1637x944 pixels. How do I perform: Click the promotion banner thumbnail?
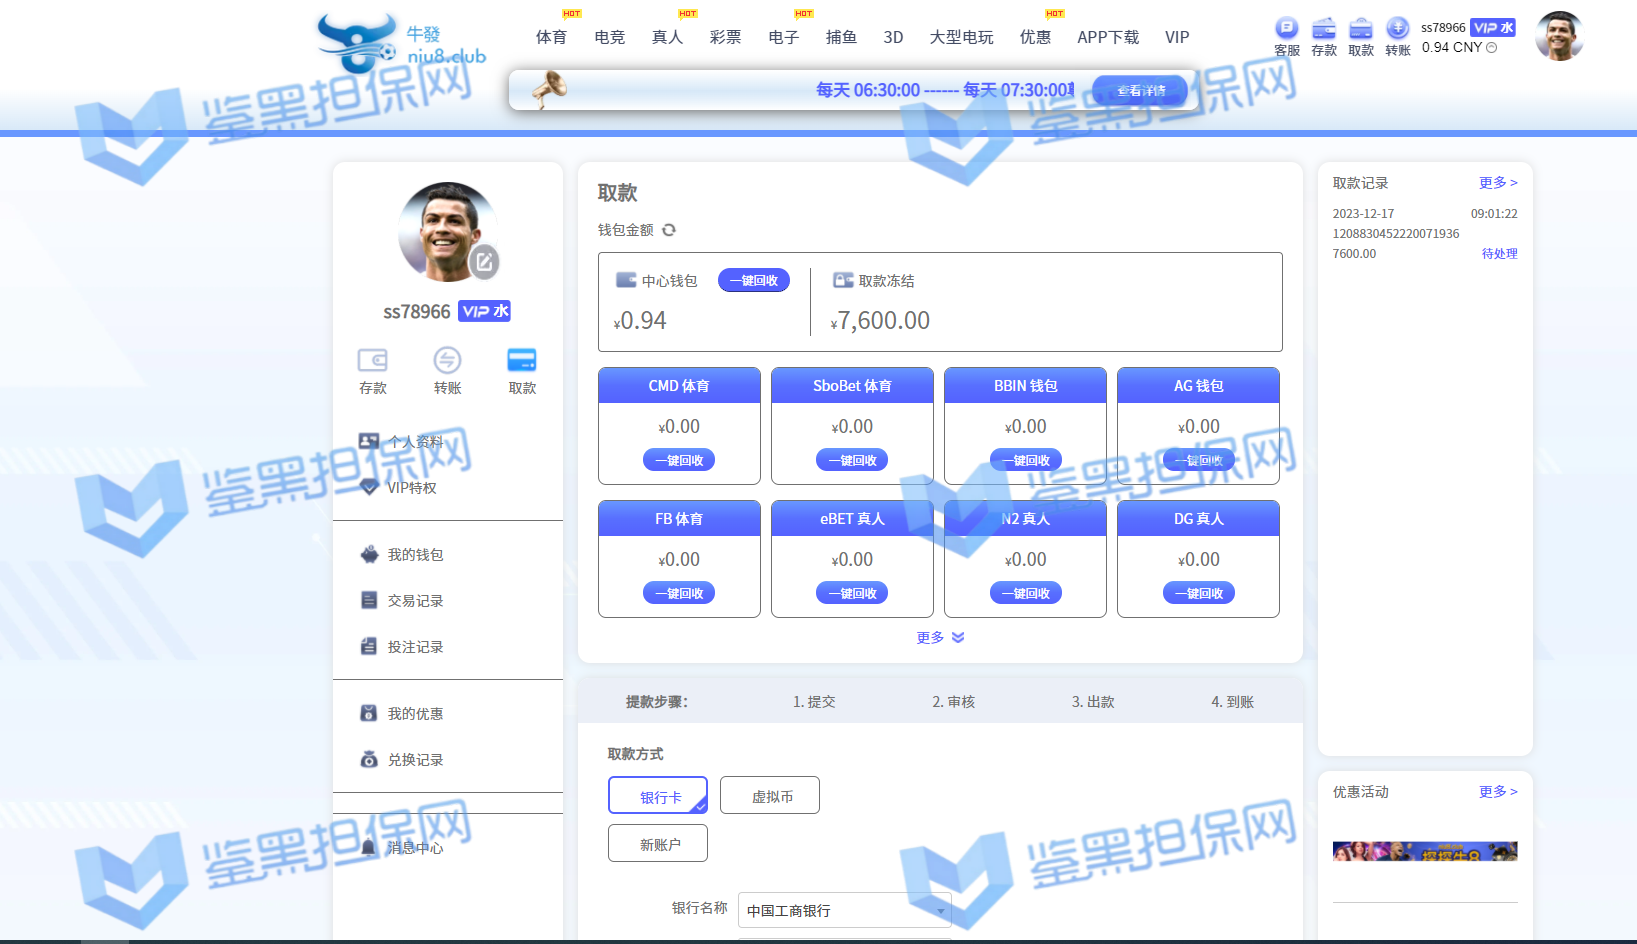click(1425, 852)
